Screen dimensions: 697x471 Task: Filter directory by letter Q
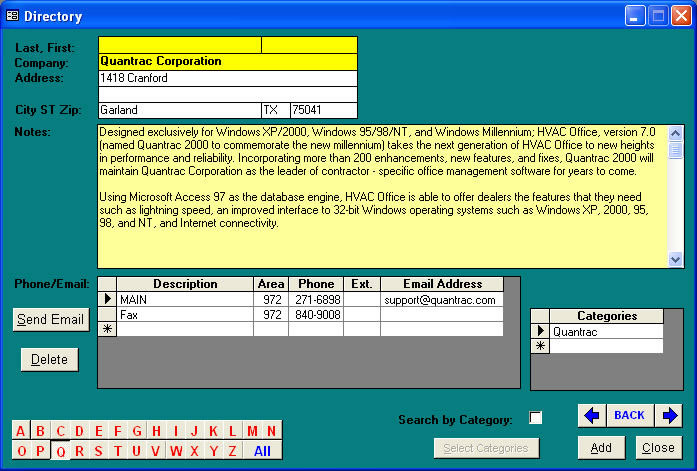pyautogui.click(x=61, y=451)
